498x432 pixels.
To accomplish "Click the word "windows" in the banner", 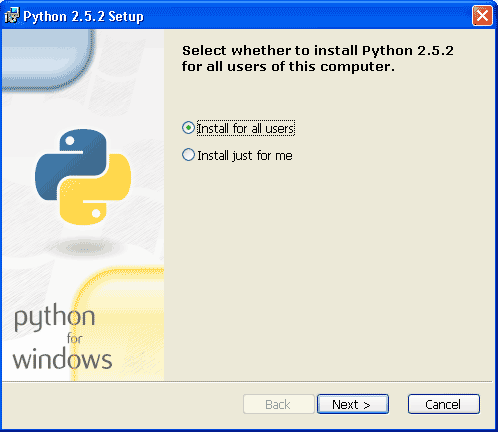I will pyautogui.click(x=62, y=359).
